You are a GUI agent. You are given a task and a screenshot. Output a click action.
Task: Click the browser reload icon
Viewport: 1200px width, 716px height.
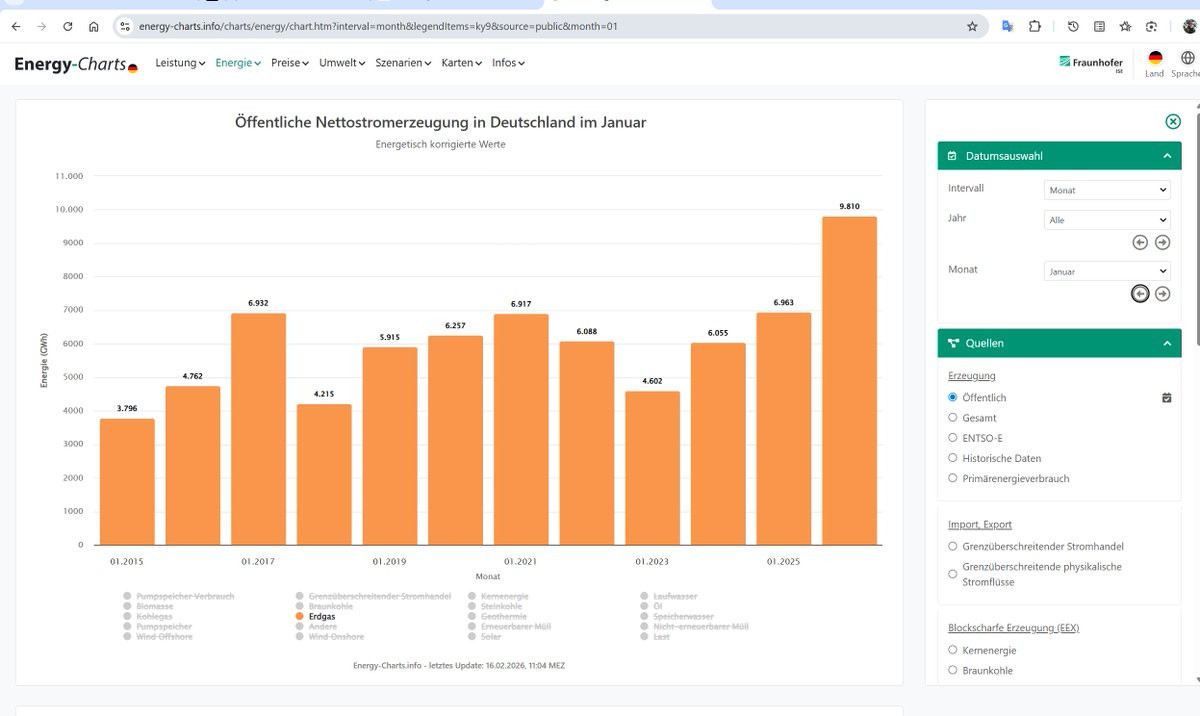tap(68, 26)
